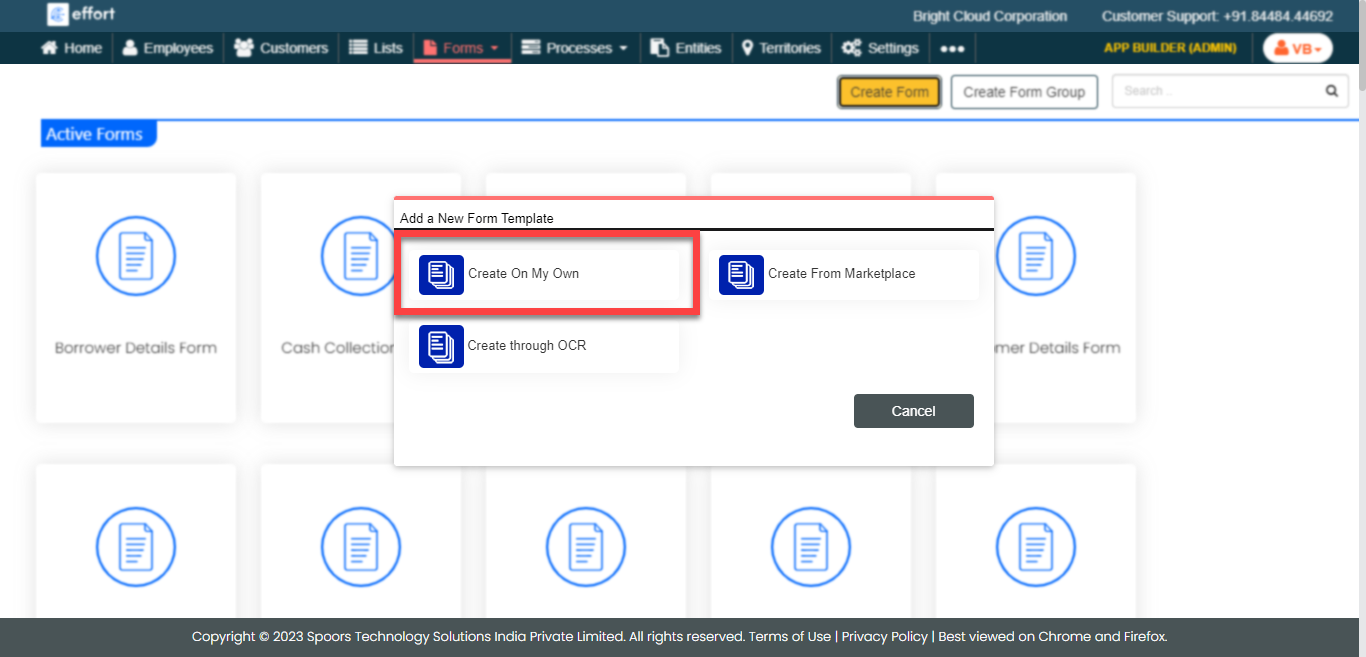Open the Privacy Policy footer link
Screen dimensions: 1366x657
pos(884,636)
